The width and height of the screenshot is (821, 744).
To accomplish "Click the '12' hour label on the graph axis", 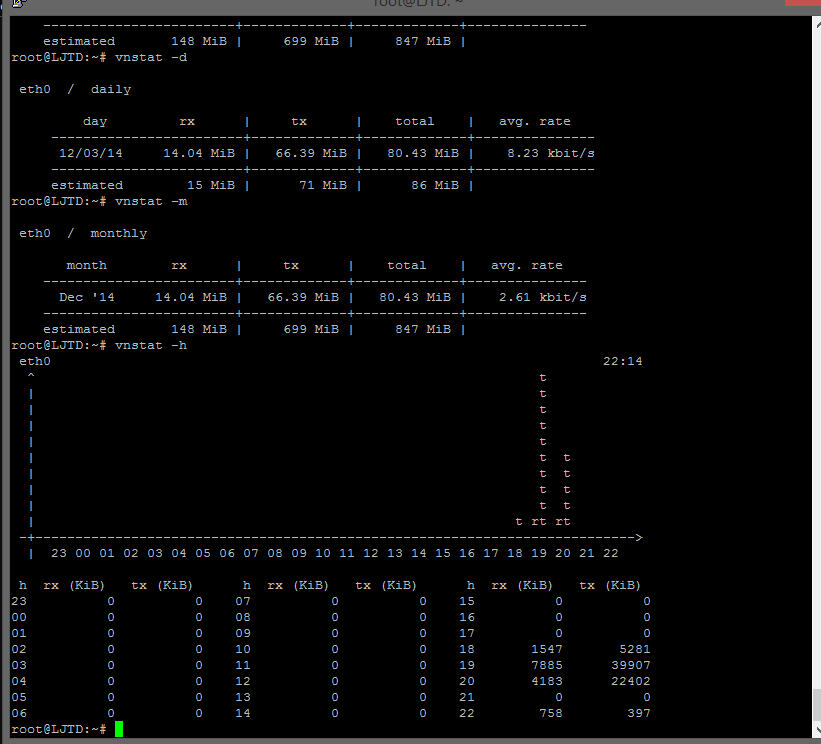I will (x=371, y=553).
